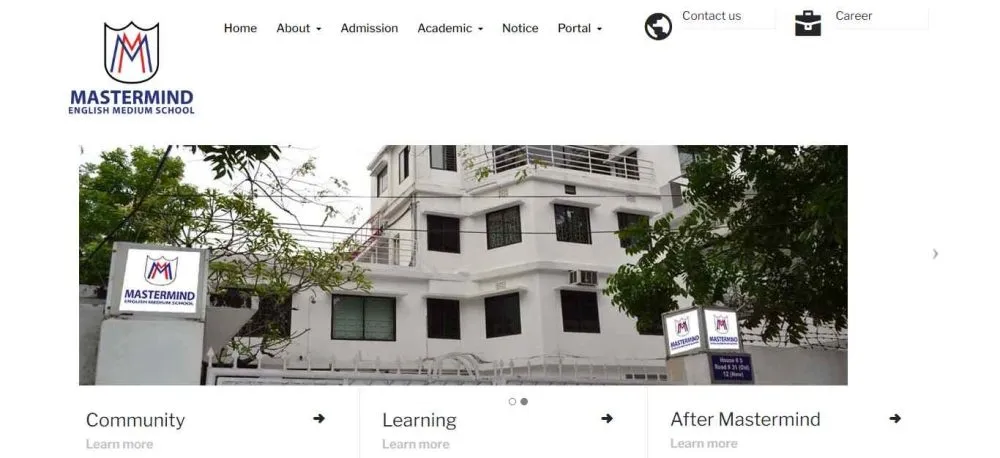Click the briefcase icon beside Career

pyautogui.click(x=808, y=24)
